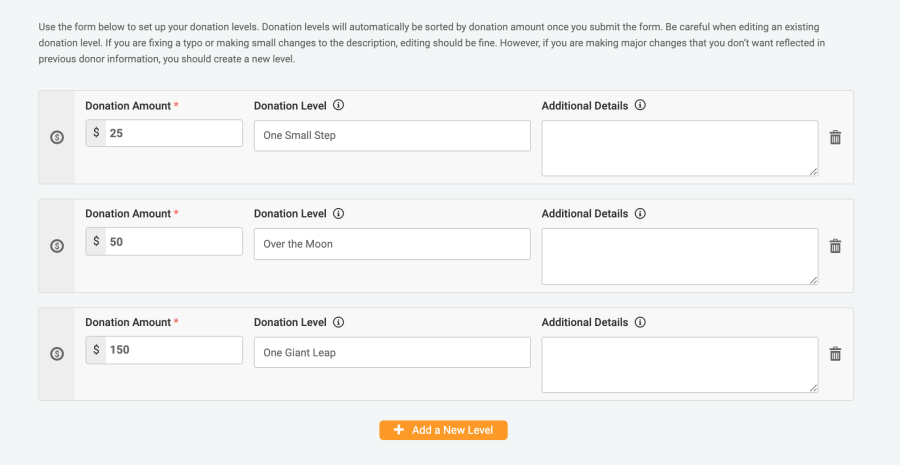This screenshot has width=900, height=465.
Task: Show Additional Details info icon in first row
Action: tap(641, 105)
